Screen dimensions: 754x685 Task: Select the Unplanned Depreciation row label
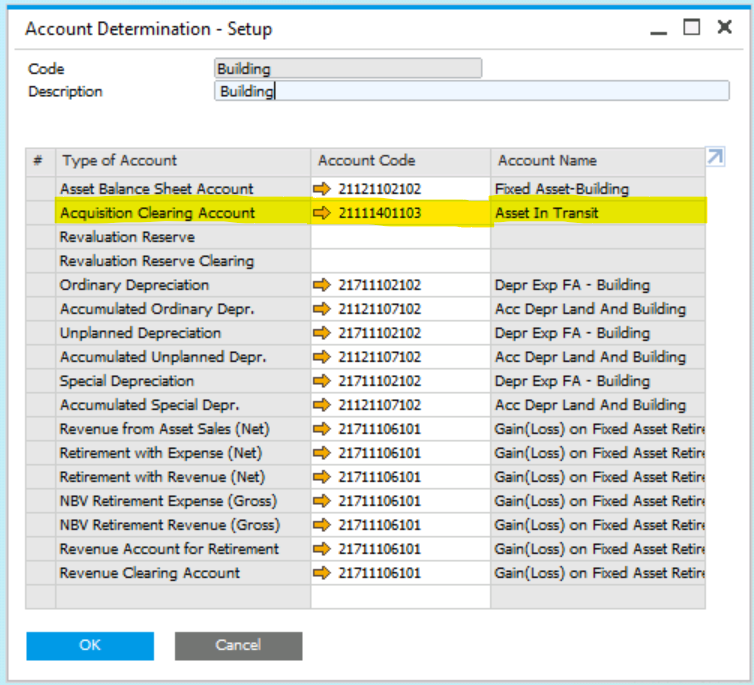[140, 333]
